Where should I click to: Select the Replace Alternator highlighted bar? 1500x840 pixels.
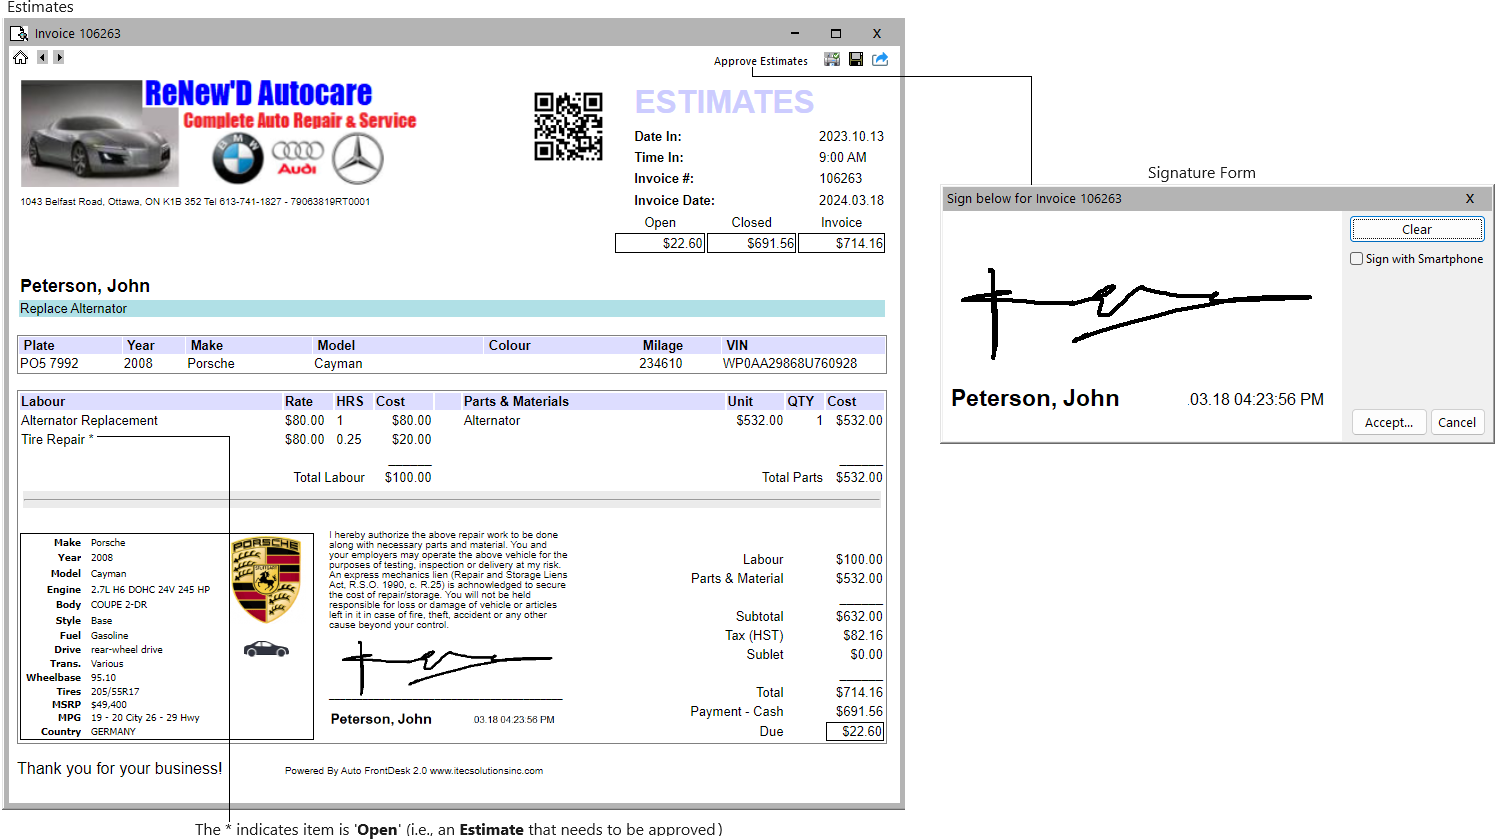coord(452,309)
